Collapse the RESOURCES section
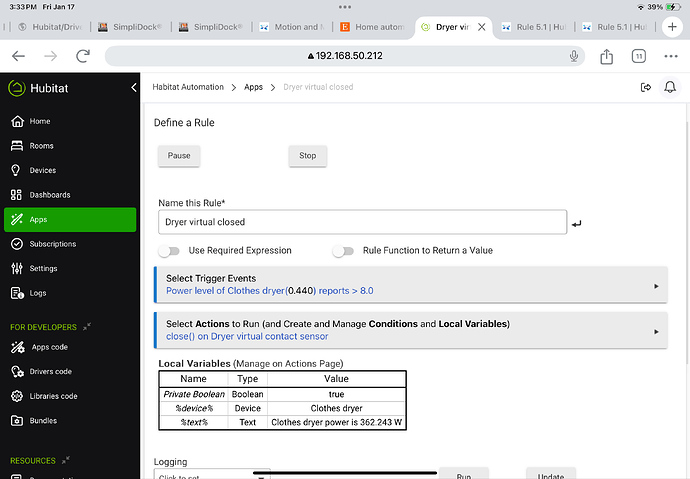Viewport: 690px width, 479px height. pyautogui.click(x=66, y=460)
